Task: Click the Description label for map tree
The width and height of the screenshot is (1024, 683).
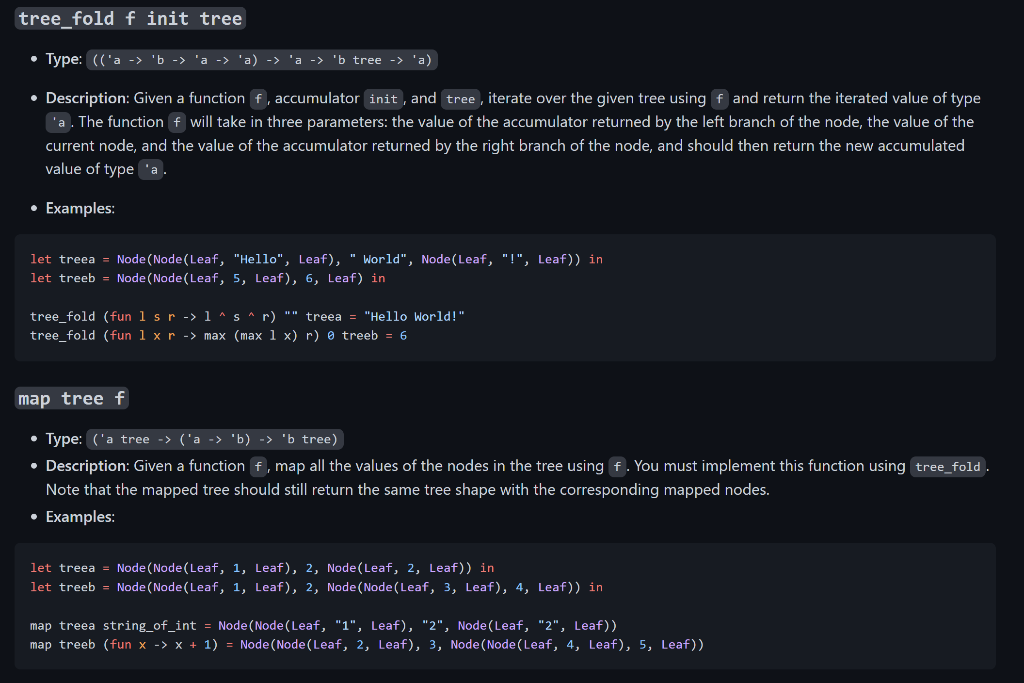Action: coord(89,466)
